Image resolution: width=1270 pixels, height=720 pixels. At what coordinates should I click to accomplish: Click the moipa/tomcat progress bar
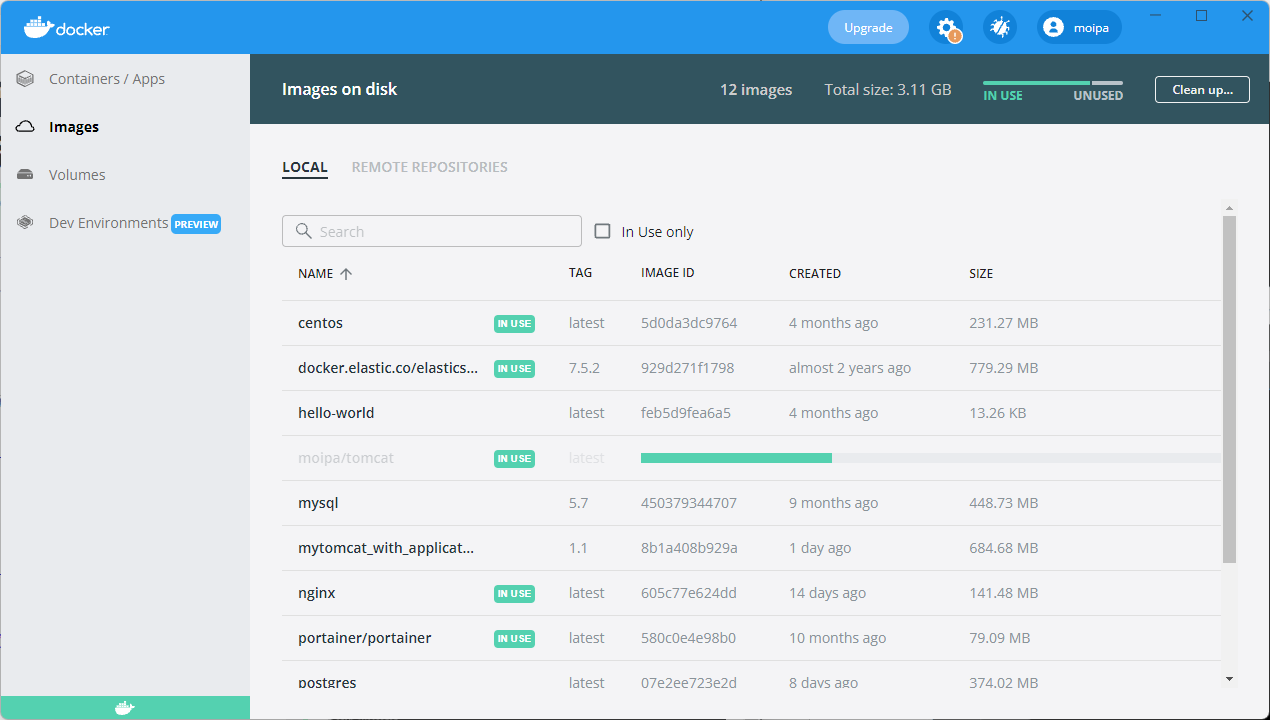[x=930, y=458]
